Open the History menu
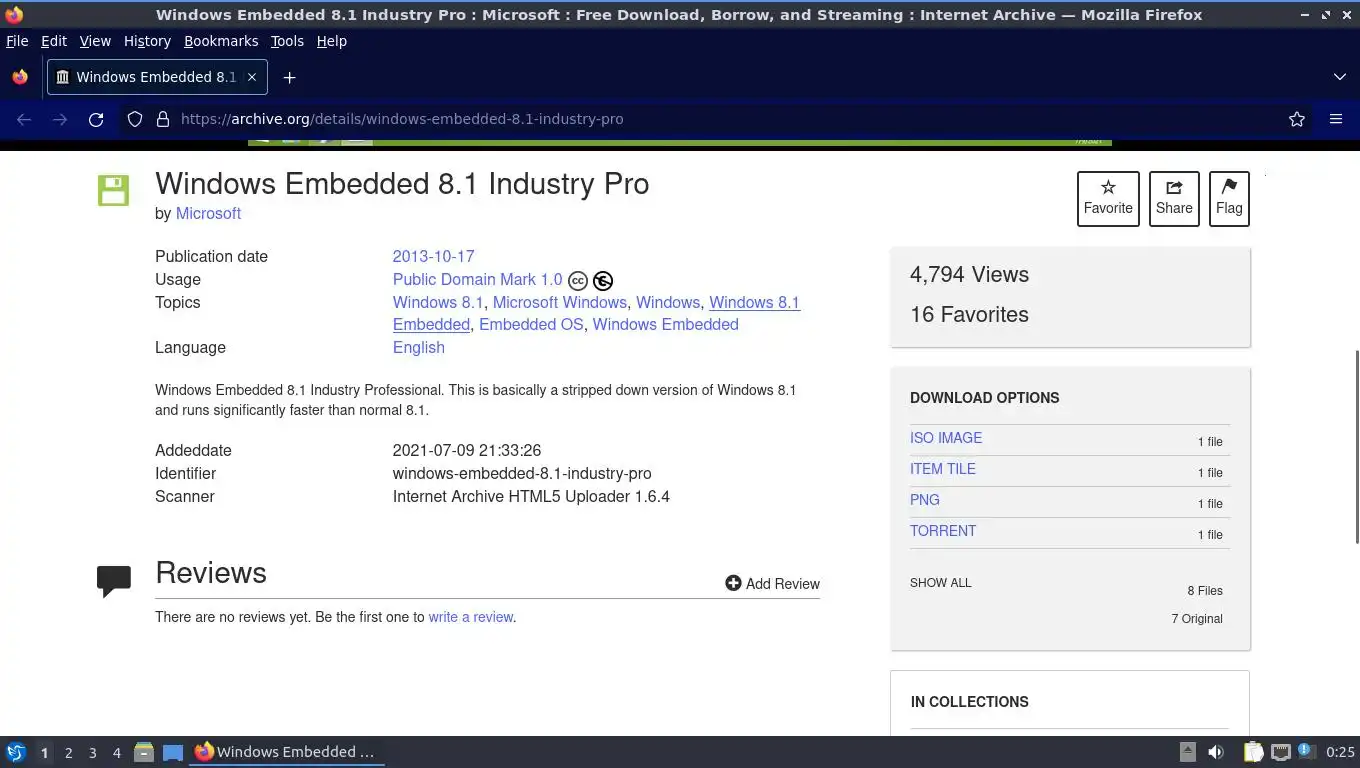Viewport: 1360px width, 768px height. point(147,41)
